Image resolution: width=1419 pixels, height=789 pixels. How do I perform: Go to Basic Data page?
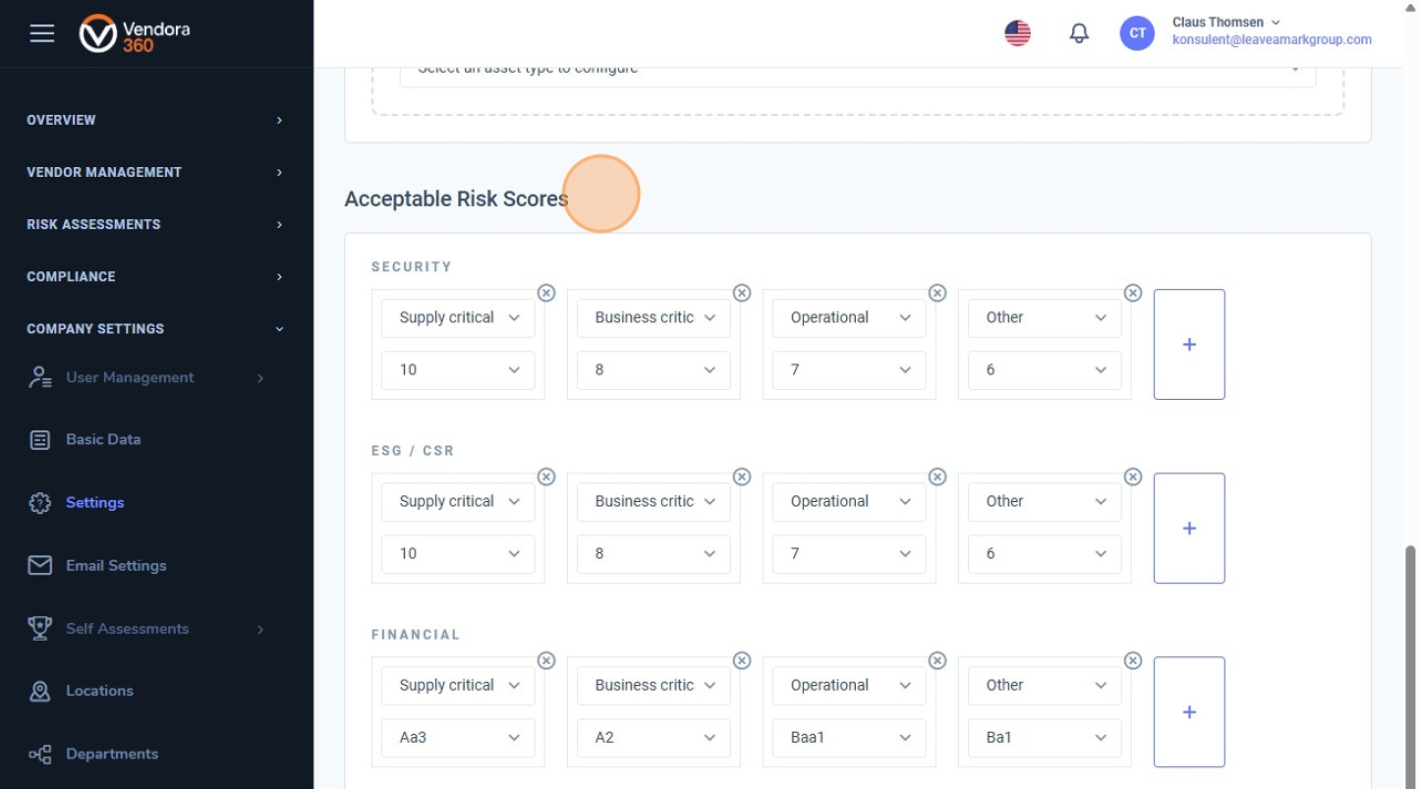click(x=103, y=440)
